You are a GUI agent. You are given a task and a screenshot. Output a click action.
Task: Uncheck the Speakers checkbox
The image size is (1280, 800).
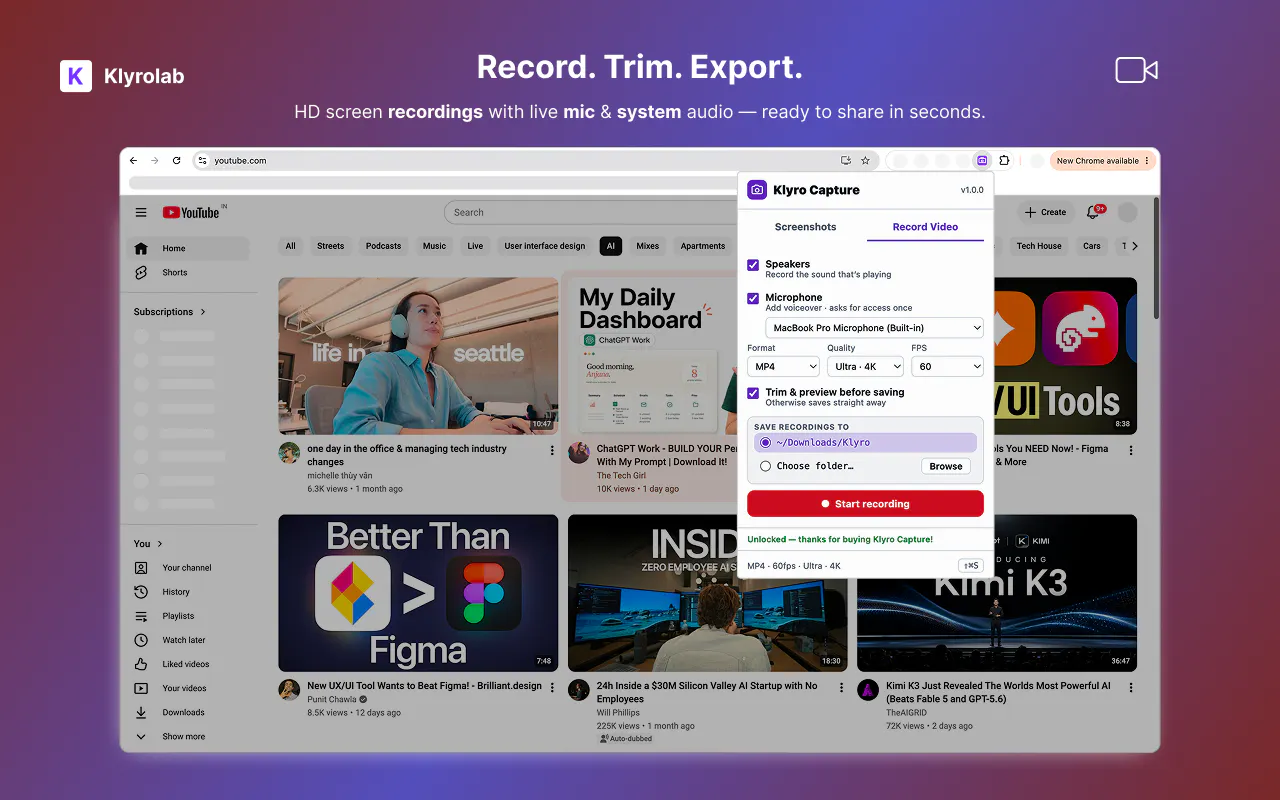[753, 265]
